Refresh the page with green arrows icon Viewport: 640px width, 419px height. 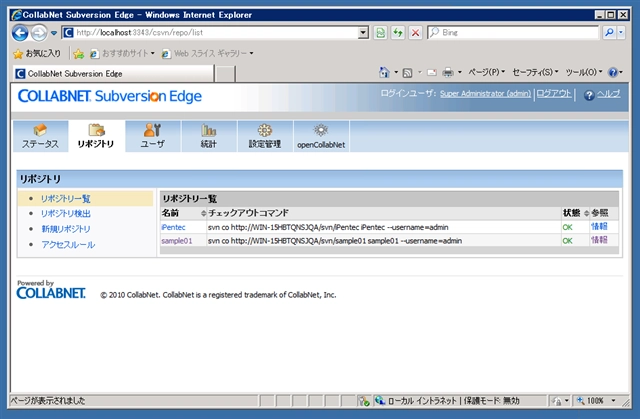398,33
